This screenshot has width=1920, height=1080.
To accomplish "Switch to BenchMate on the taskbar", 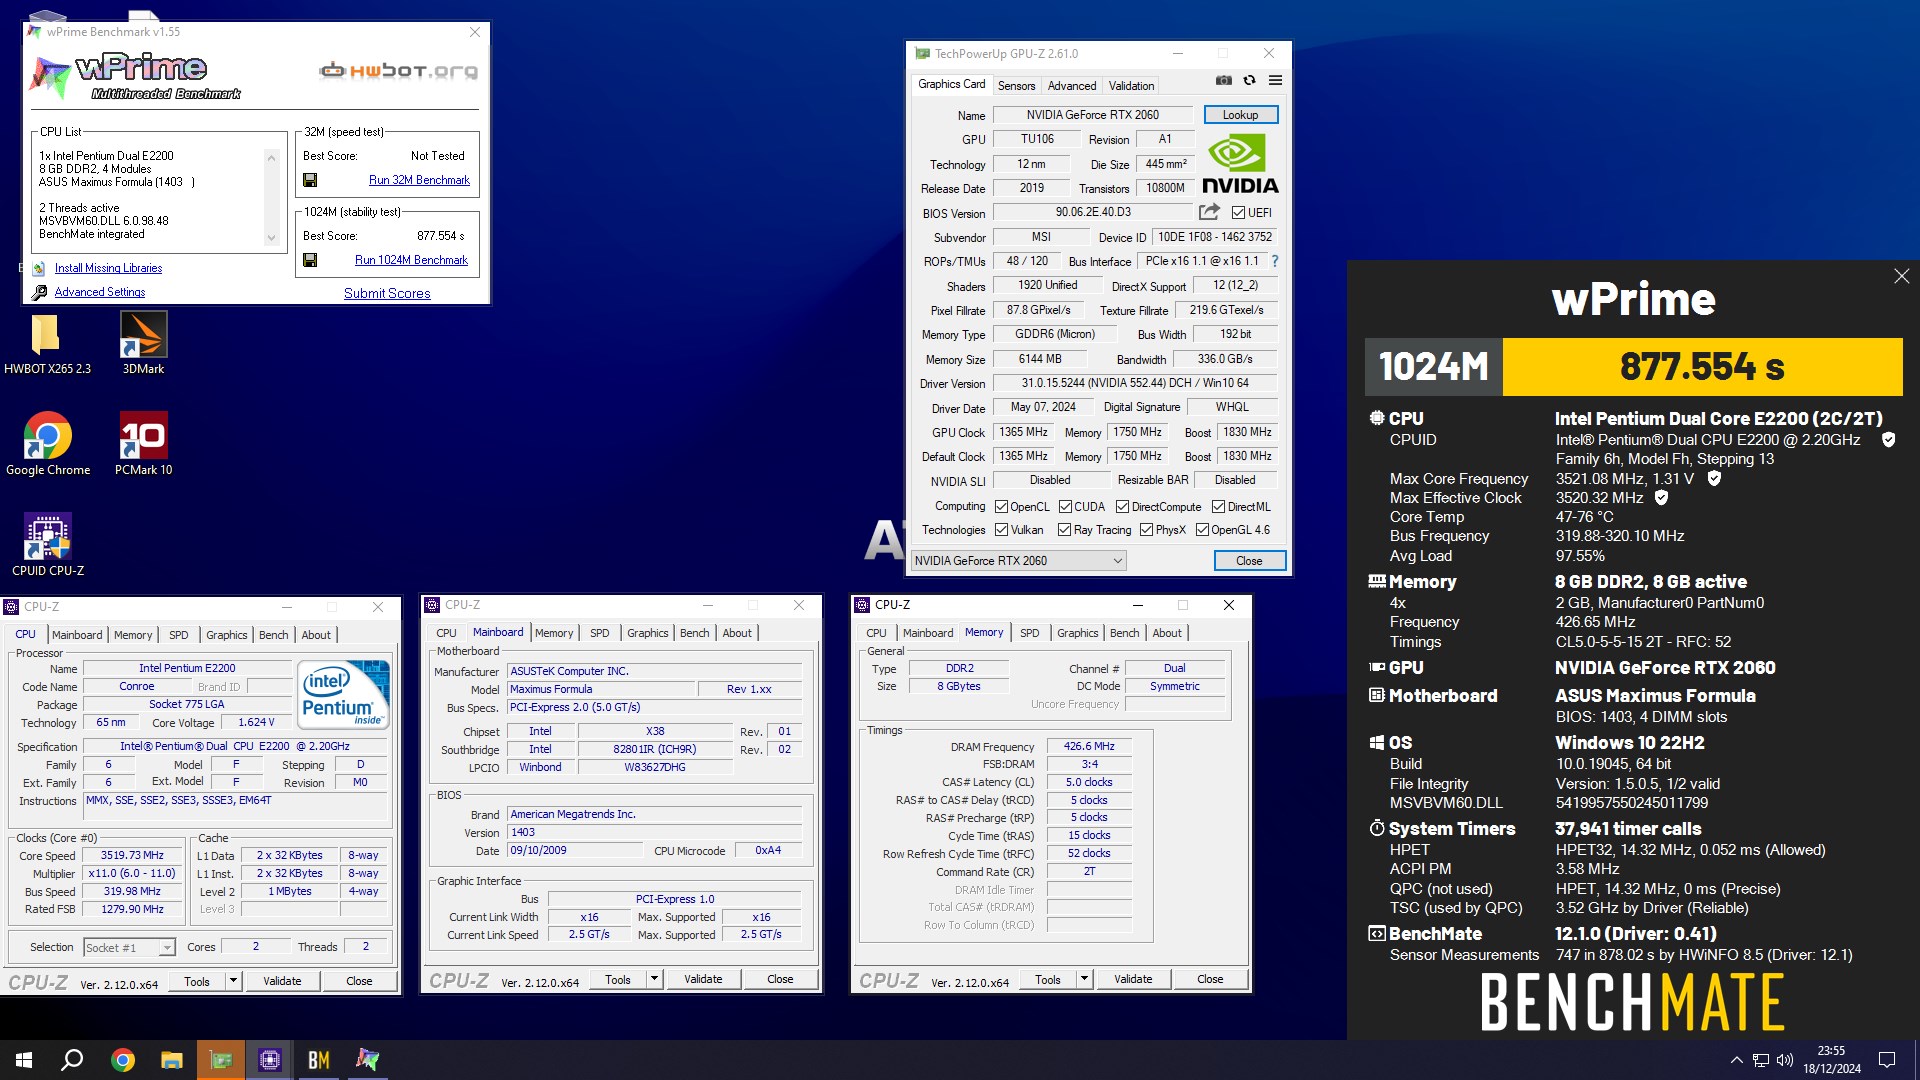I will point(318,1060).
